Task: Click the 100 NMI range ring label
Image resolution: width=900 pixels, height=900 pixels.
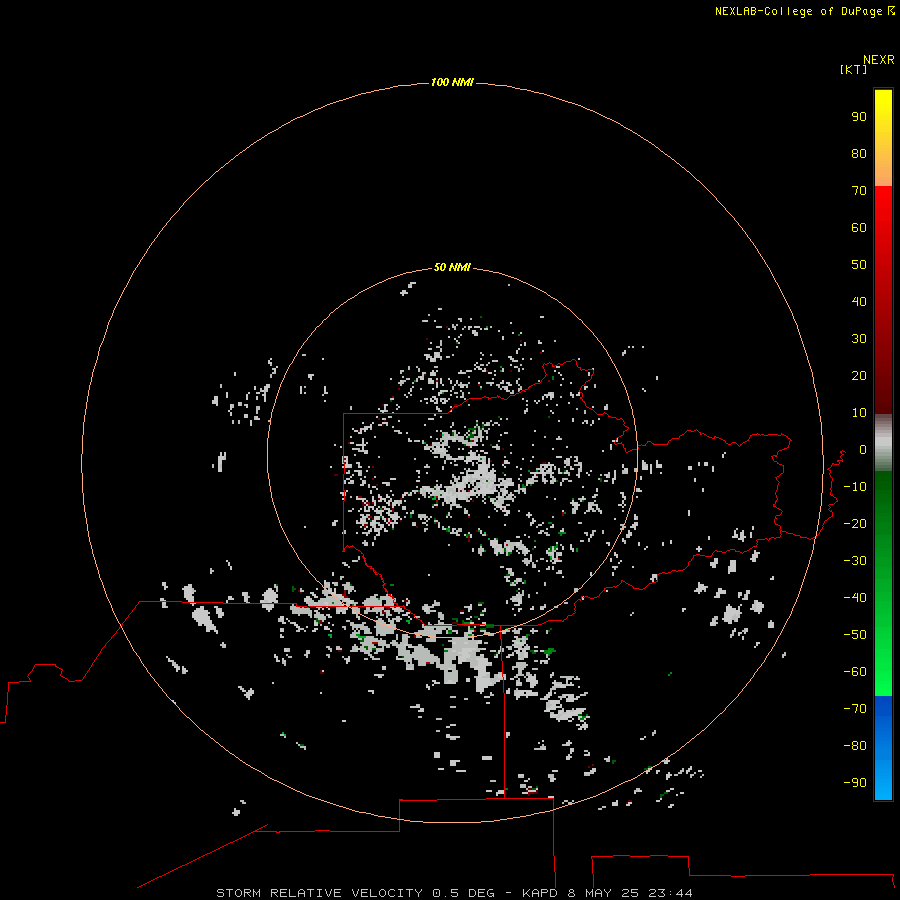Action: (x=452, y=82)
